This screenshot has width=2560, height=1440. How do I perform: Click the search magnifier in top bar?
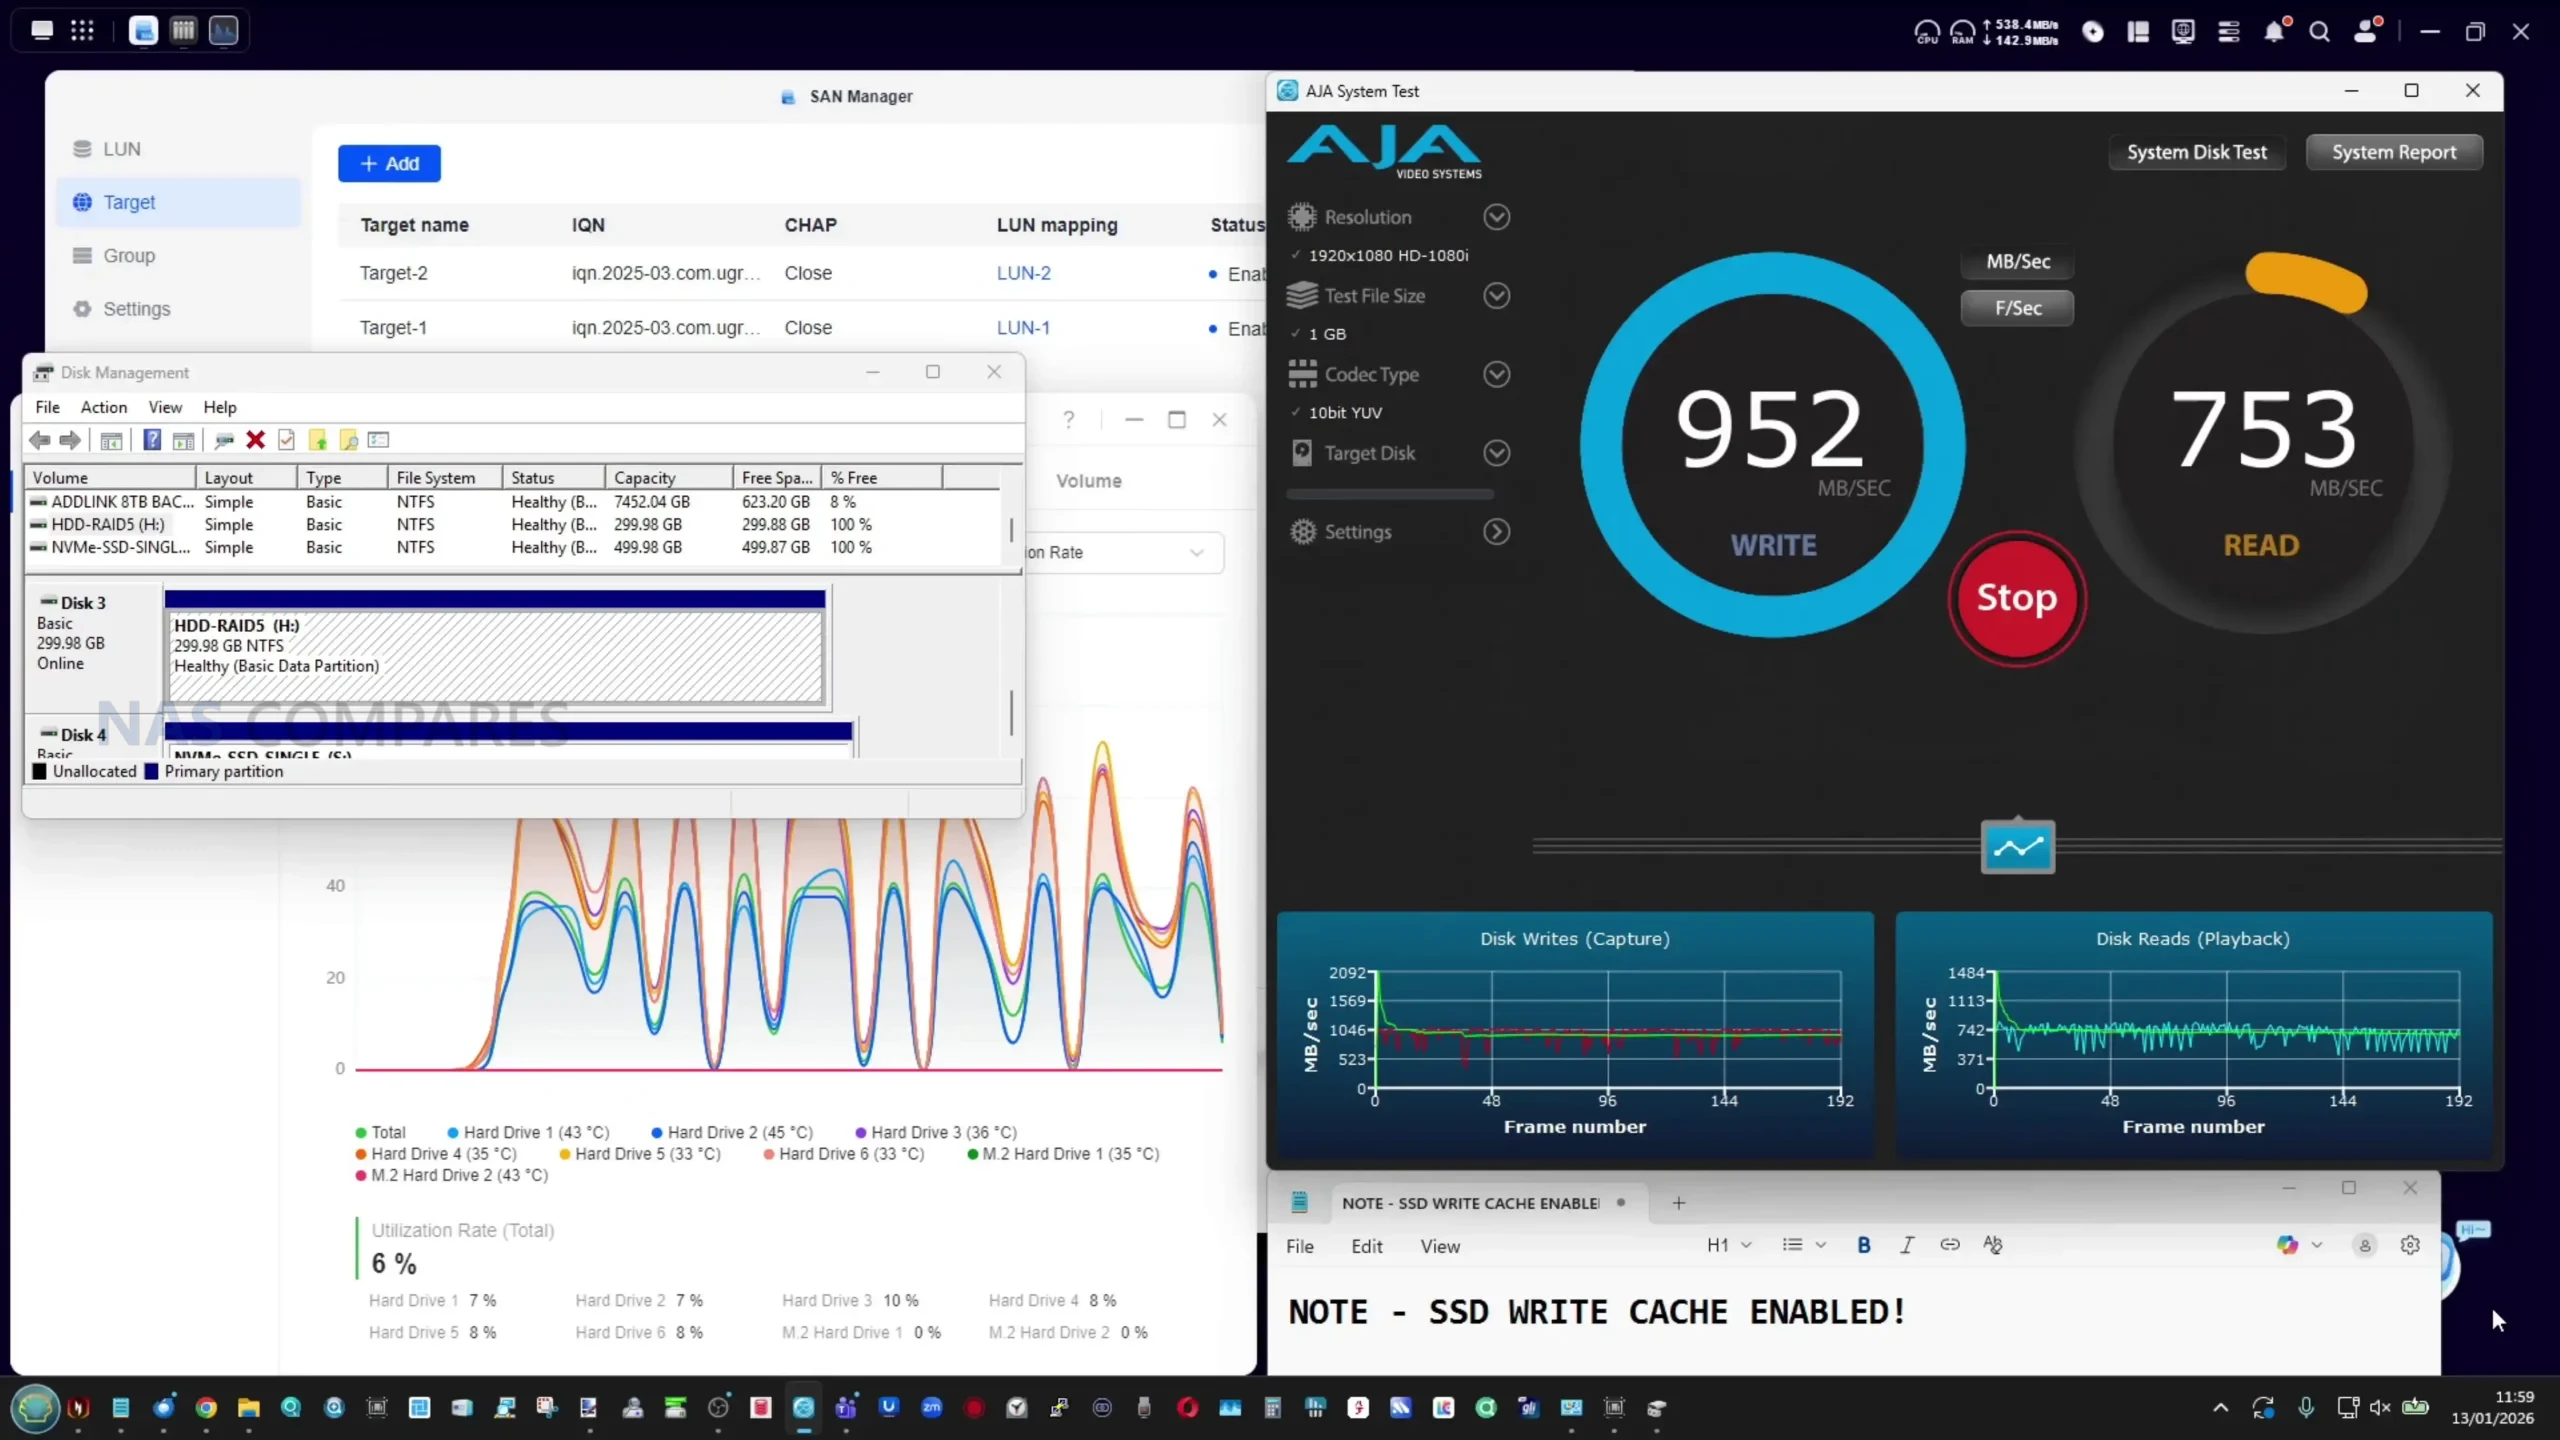2319,32
